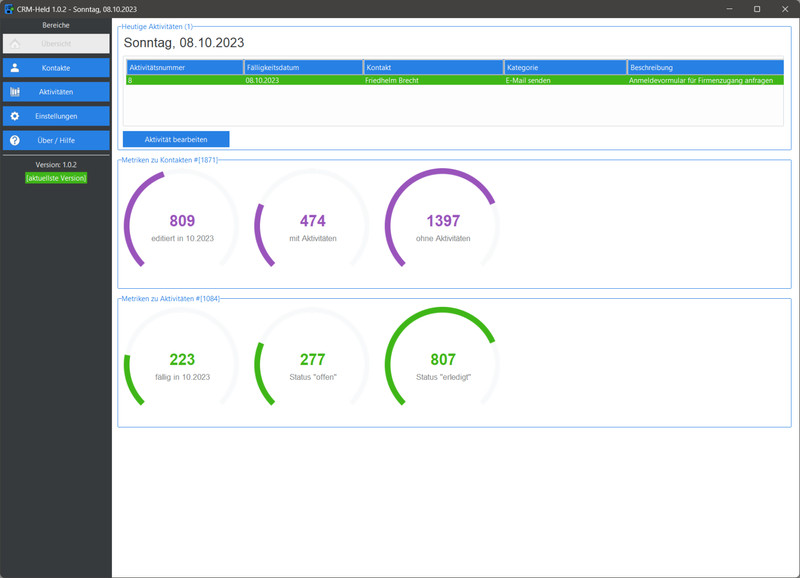Open the Über / Hilfe page

point(56,140)
